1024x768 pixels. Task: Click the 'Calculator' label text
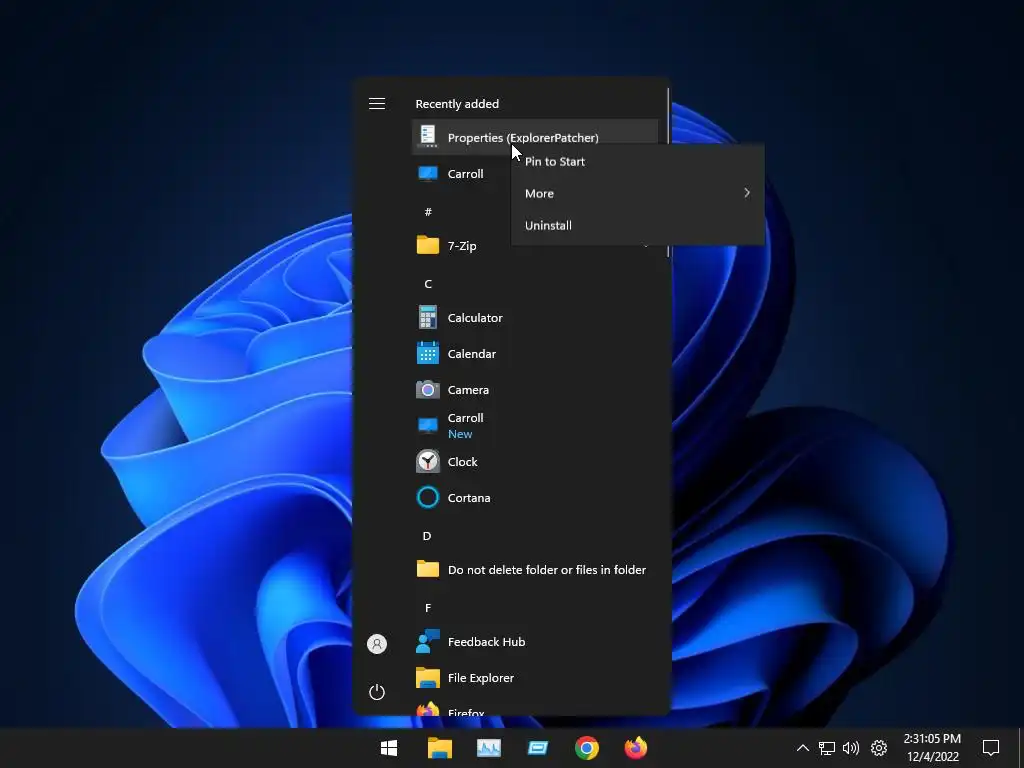click(x=475, y=318)
